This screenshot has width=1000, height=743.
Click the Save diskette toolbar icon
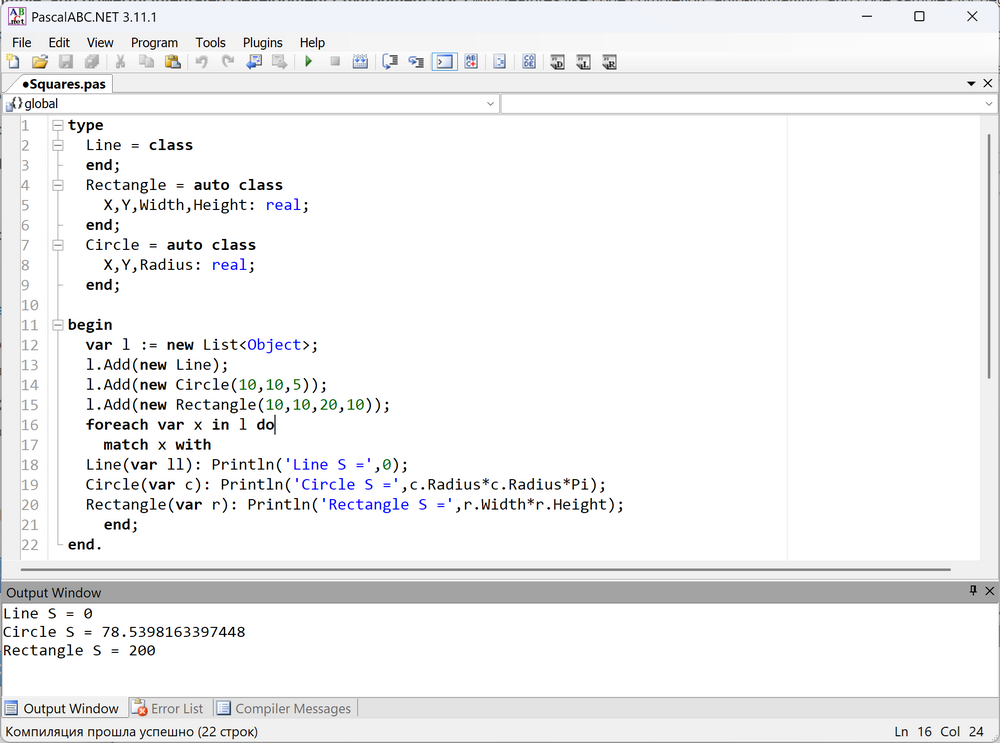[66, 62]
